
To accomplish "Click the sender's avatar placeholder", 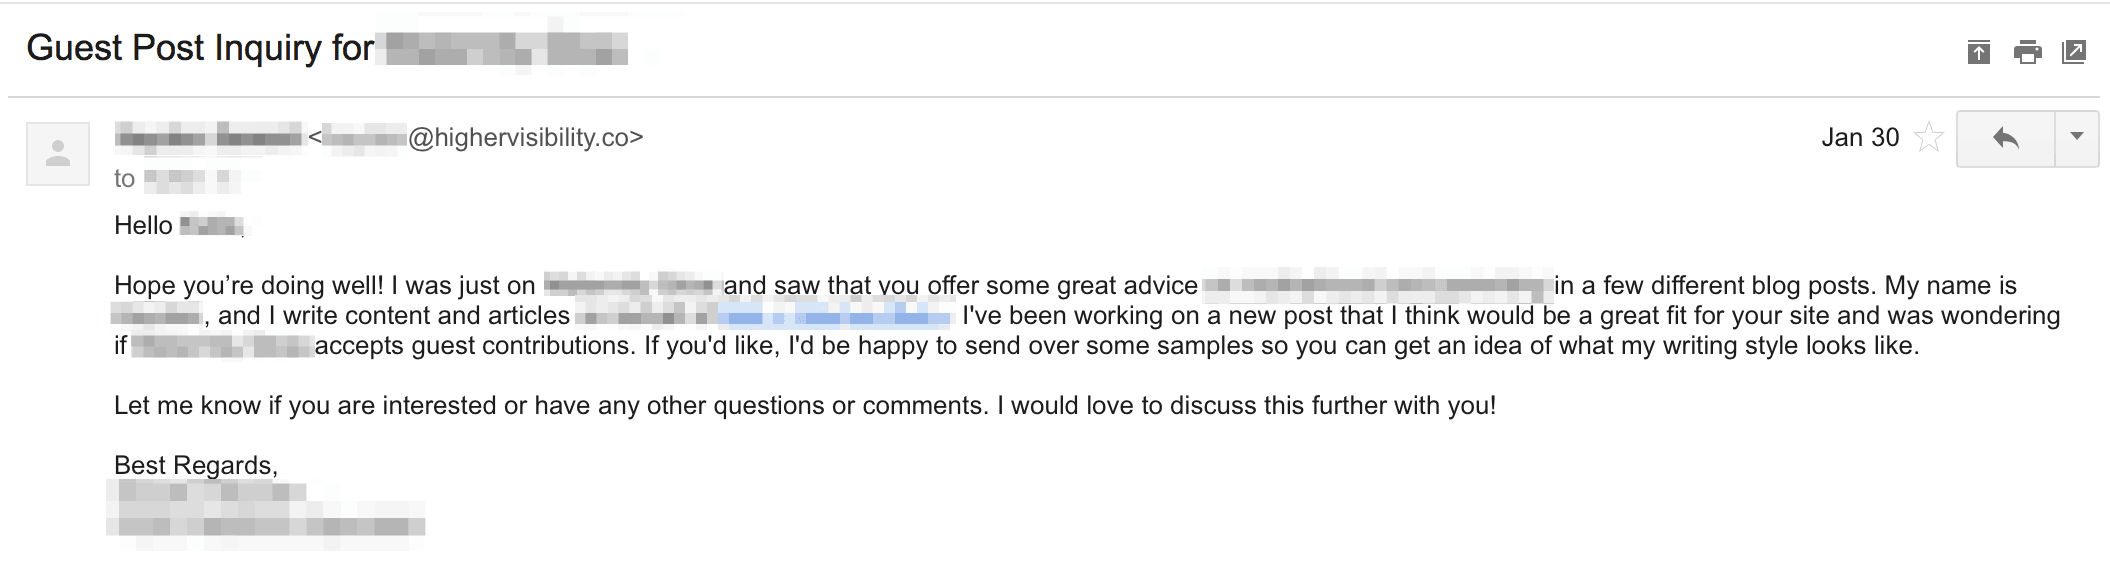I will 58,153.
